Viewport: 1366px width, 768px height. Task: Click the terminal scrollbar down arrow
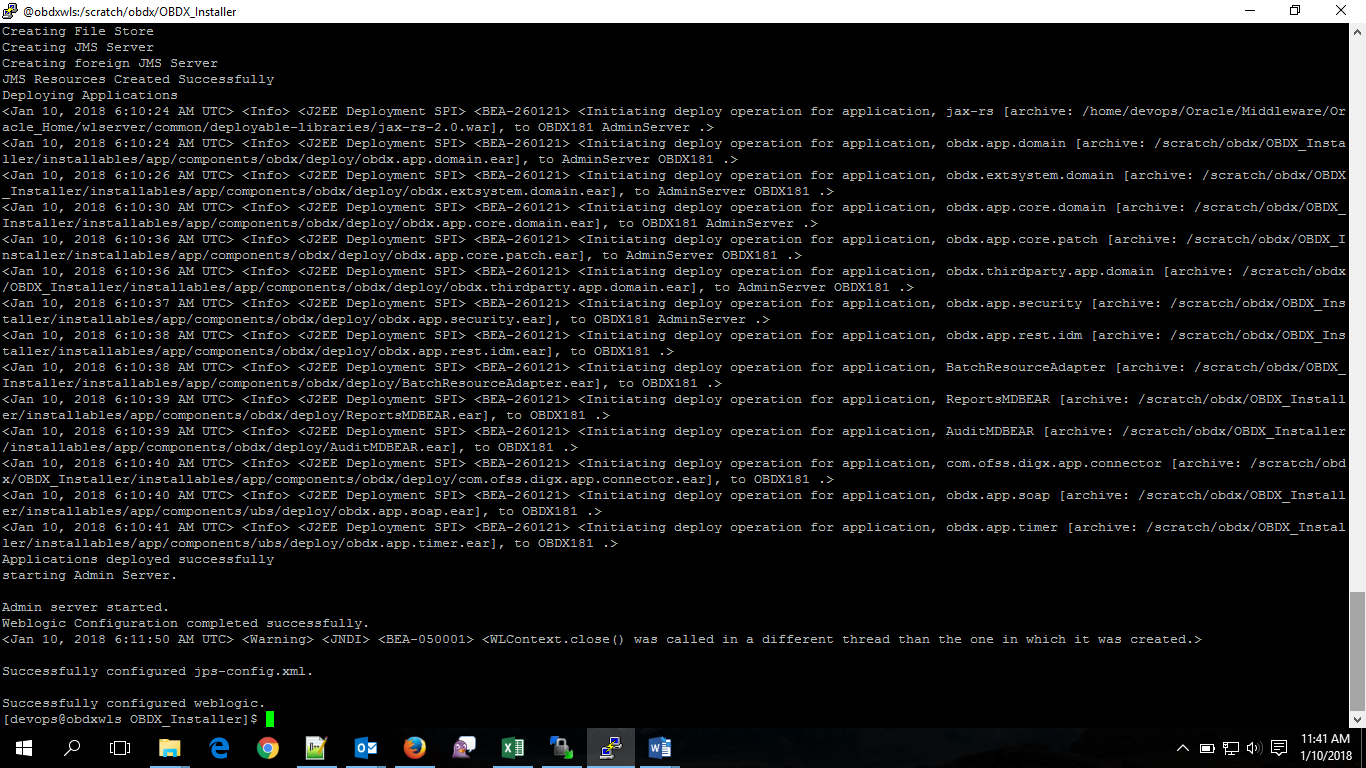click(x=1357, y=719)
